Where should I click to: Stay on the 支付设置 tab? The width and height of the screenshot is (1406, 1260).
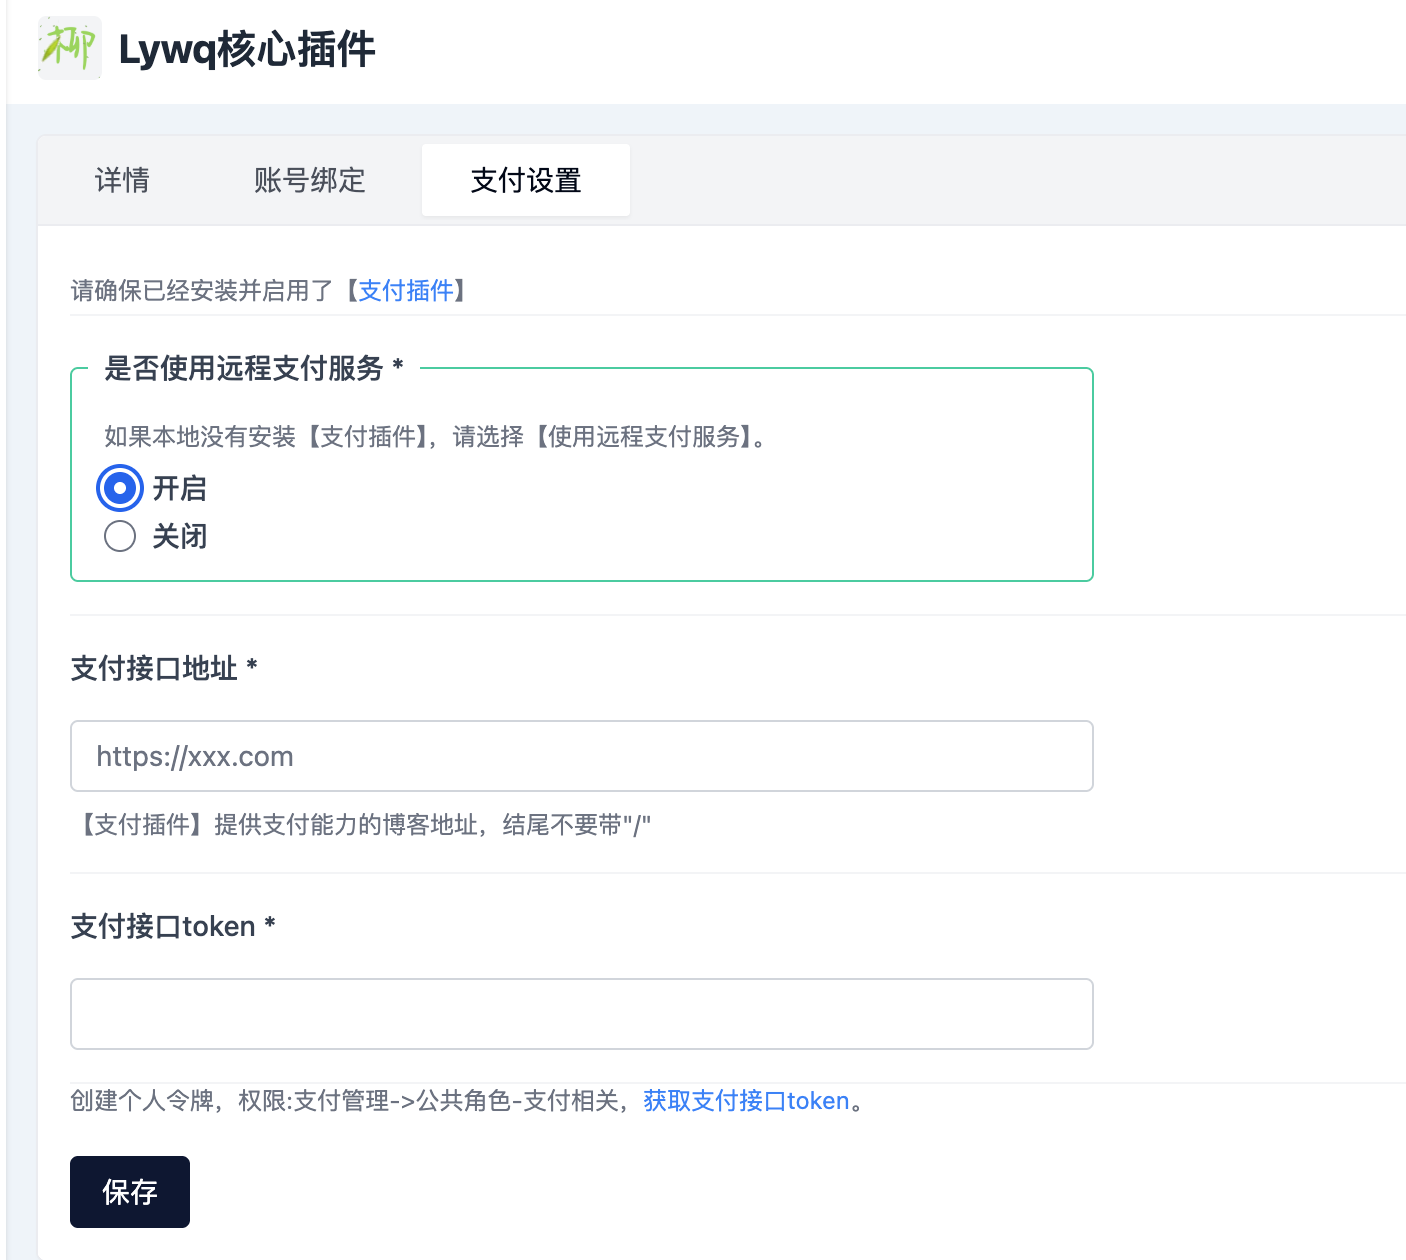pyautogui.click(x=525, y=180)
